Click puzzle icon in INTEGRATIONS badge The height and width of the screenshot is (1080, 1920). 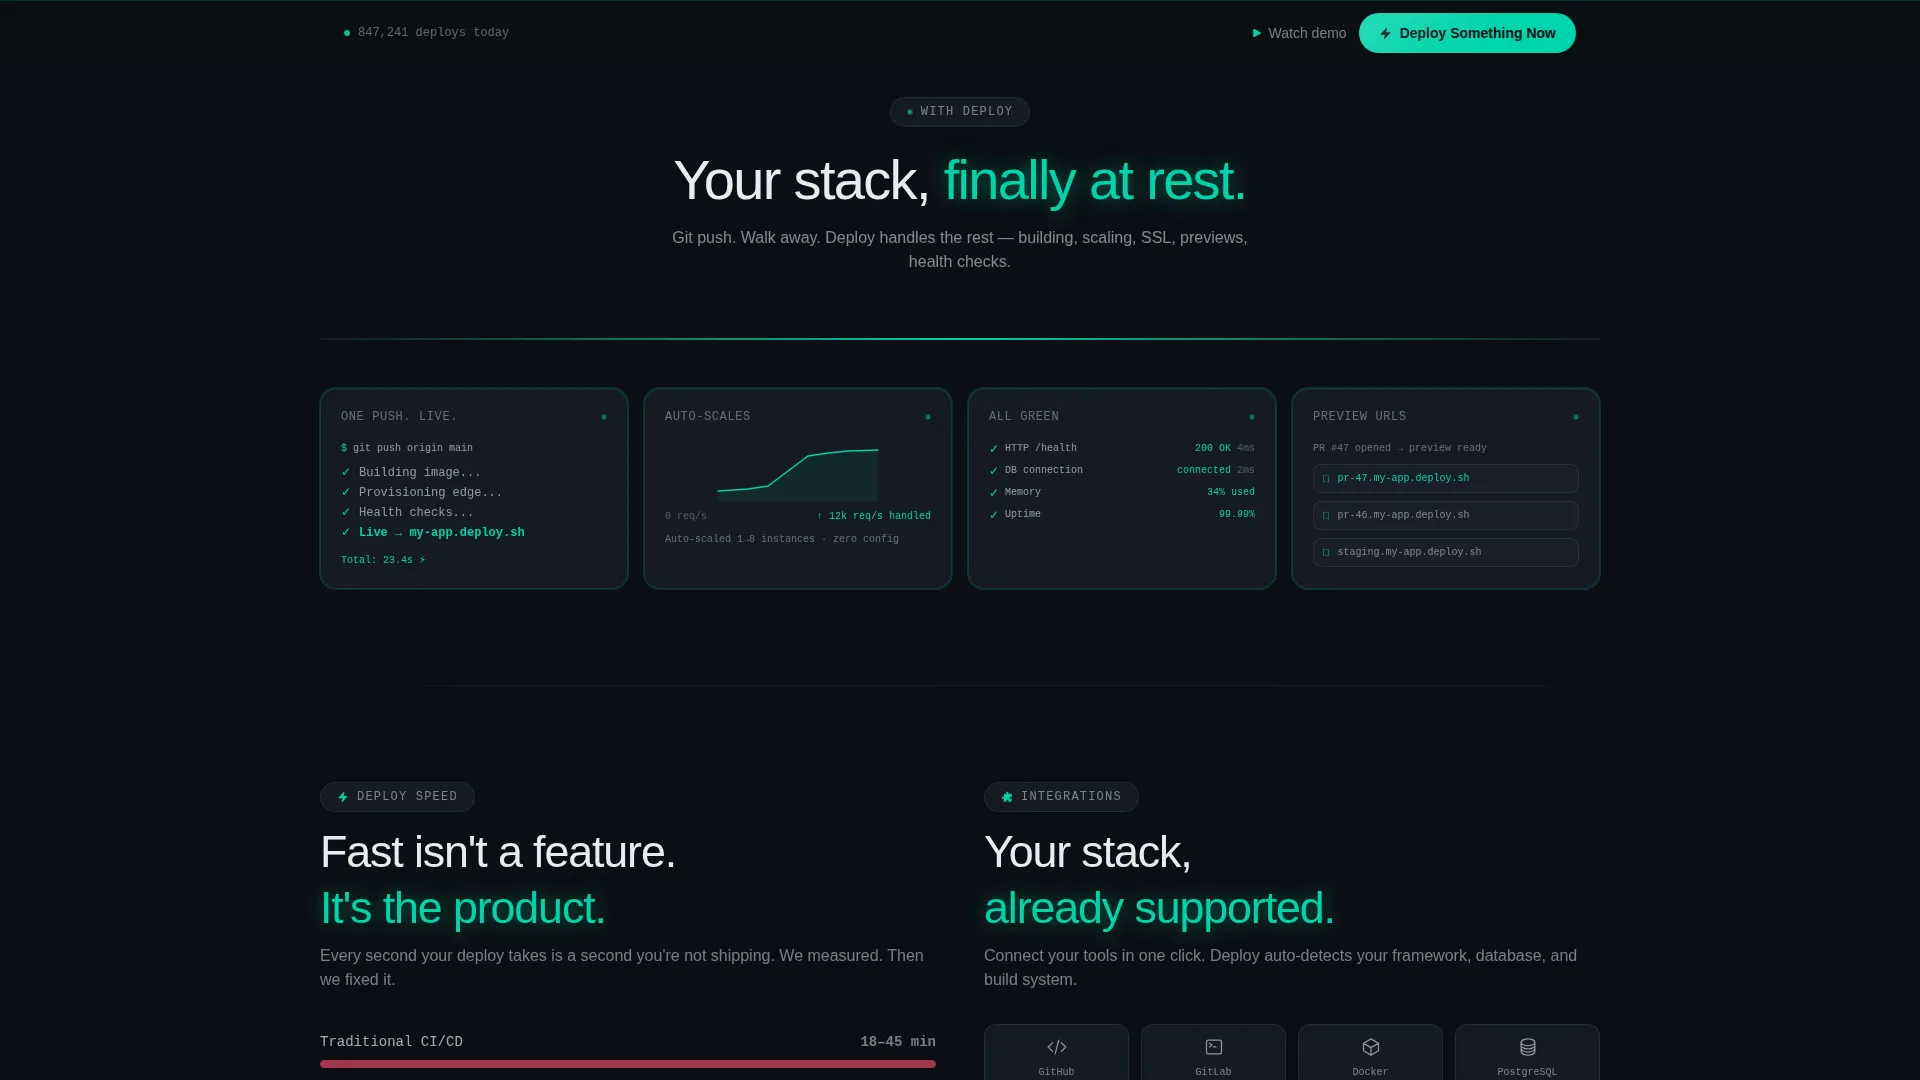[1007, 797]
